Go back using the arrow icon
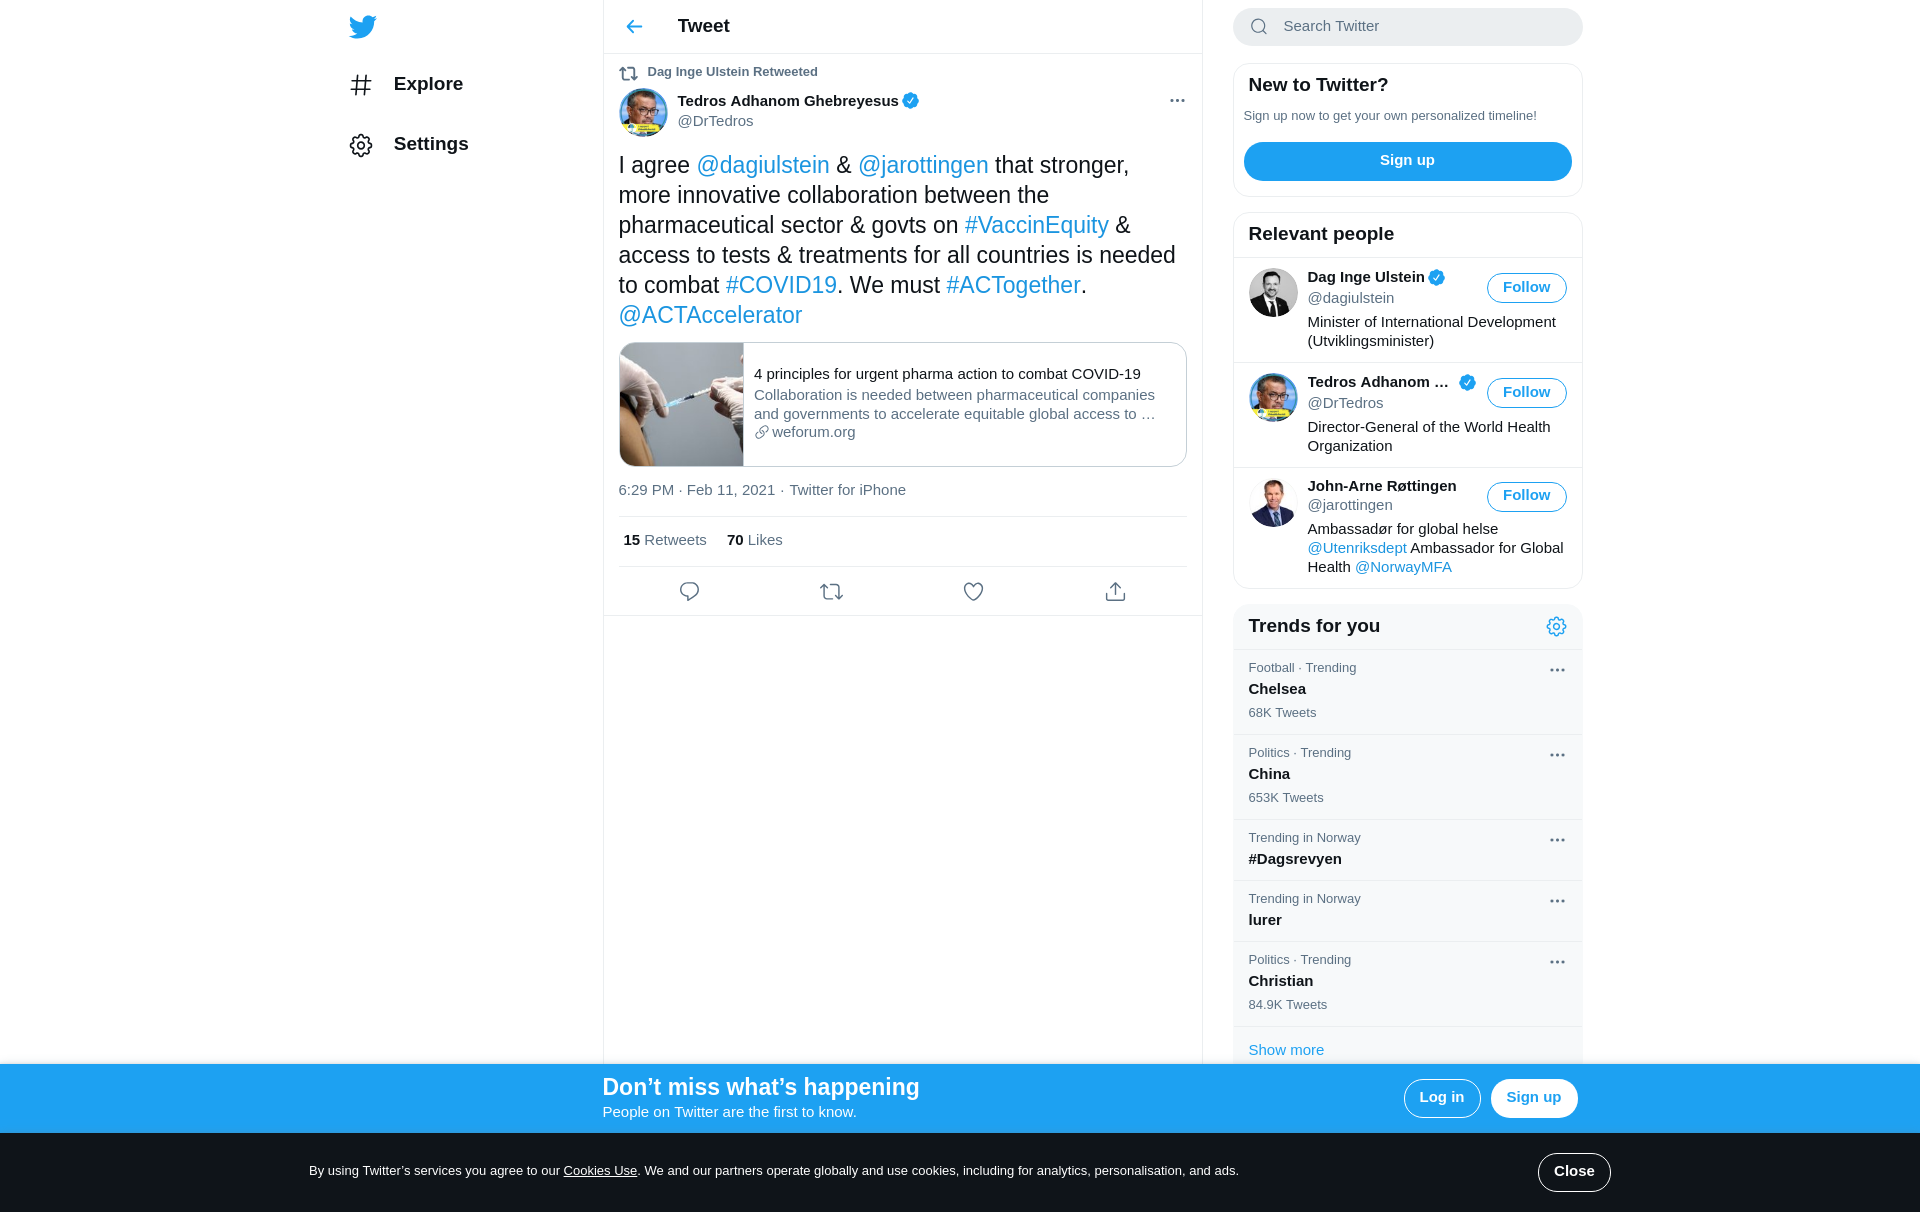Screen dimensions: 1920x1212 coord(634,27)
